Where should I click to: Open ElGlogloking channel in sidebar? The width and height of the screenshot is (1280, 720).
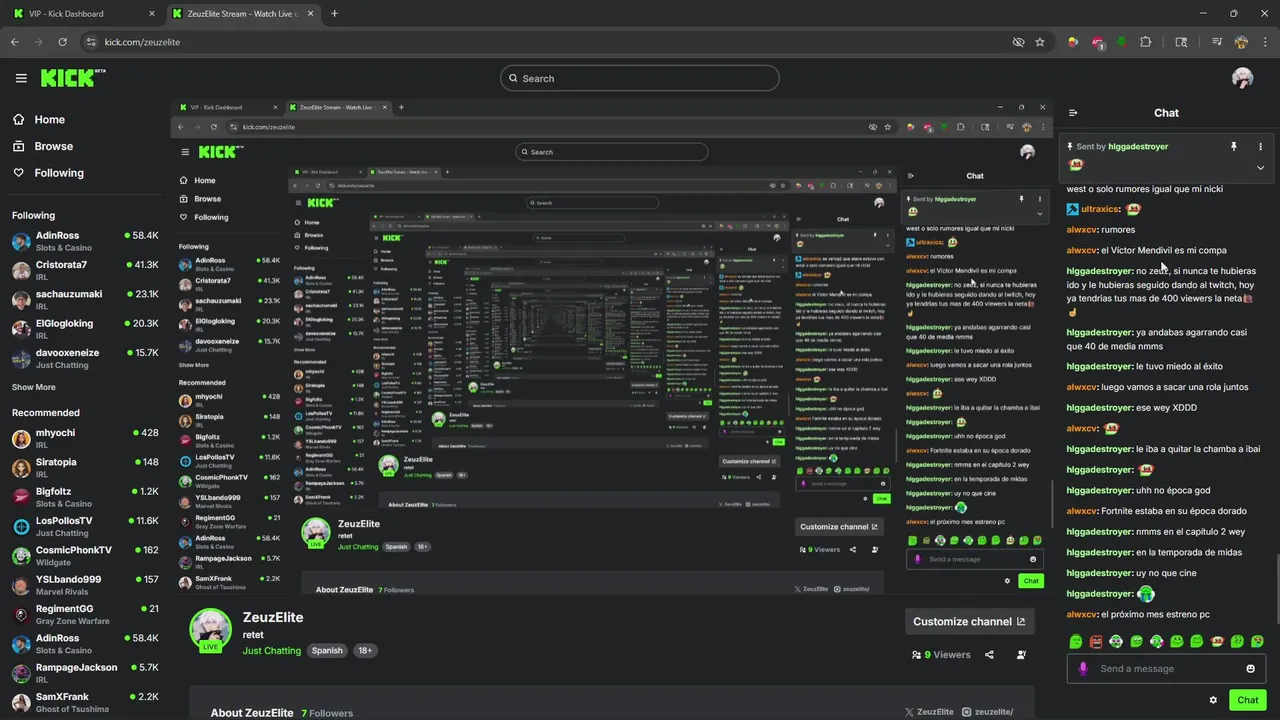coord(85,329)
